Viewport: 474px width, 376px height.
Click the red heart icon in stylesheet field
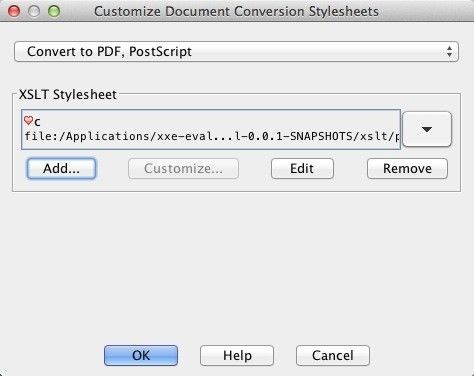(28, 120)
